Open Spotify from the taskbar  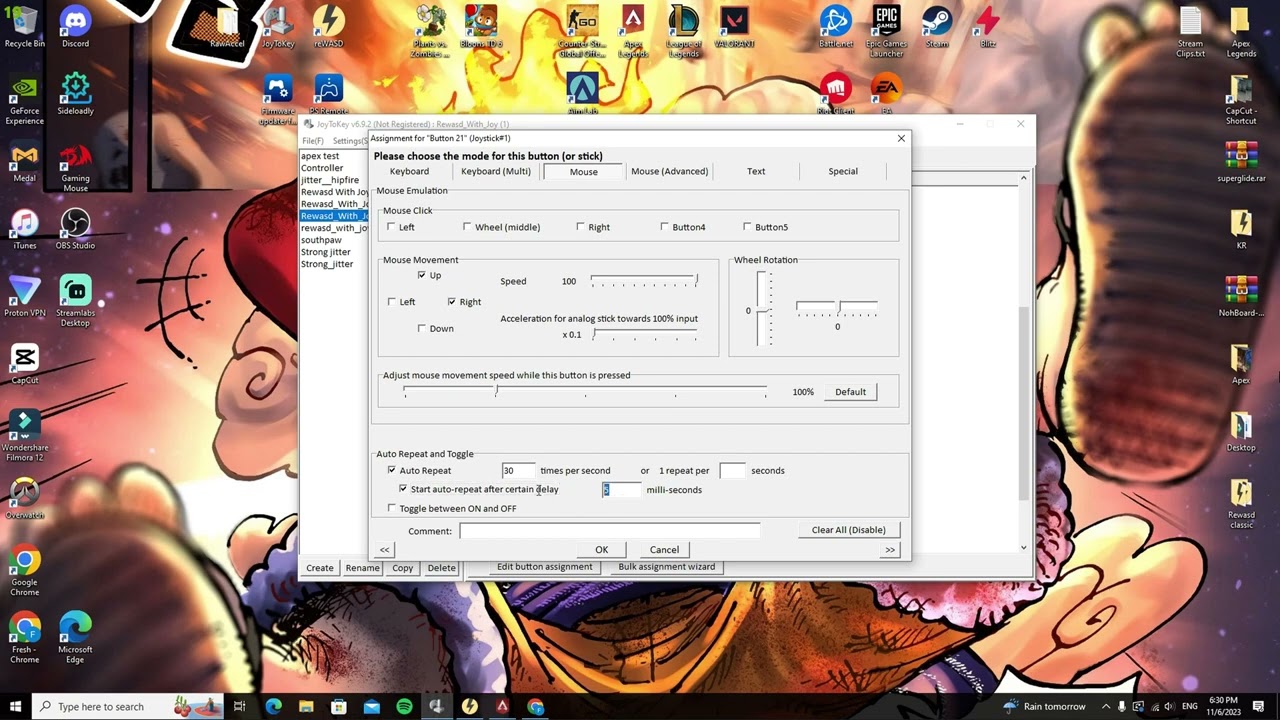click(x=404, y=706)
